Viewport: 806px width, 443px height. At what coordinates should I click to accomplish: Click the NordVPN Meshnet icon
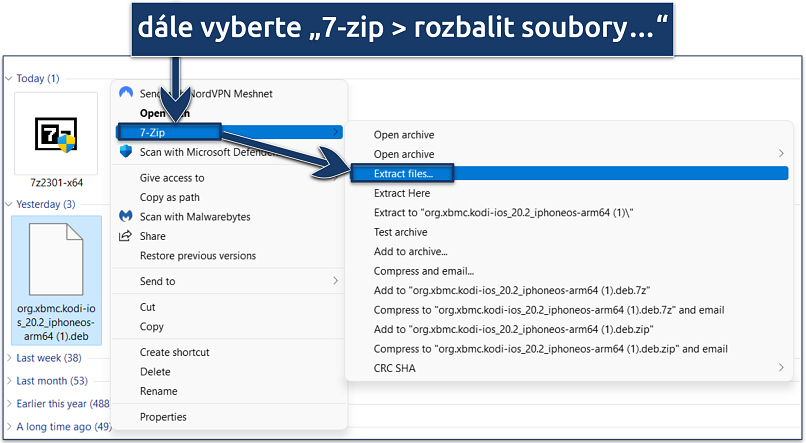pyautogui.click(x=126, y=93)
